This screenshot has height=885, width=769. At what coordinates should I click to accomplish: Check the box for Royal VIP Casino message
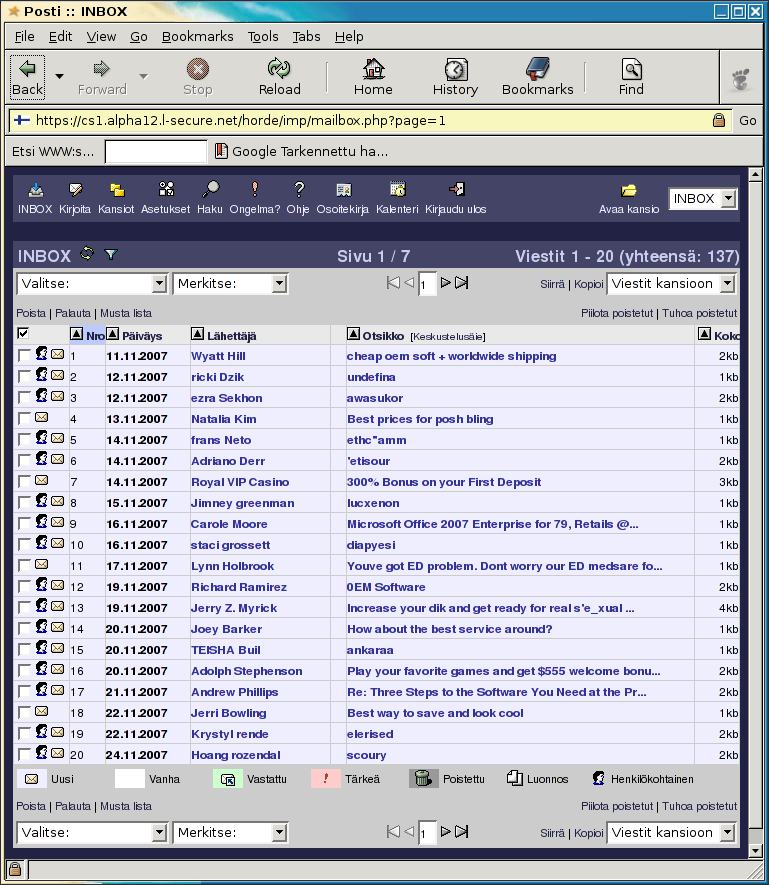point(24,482)
